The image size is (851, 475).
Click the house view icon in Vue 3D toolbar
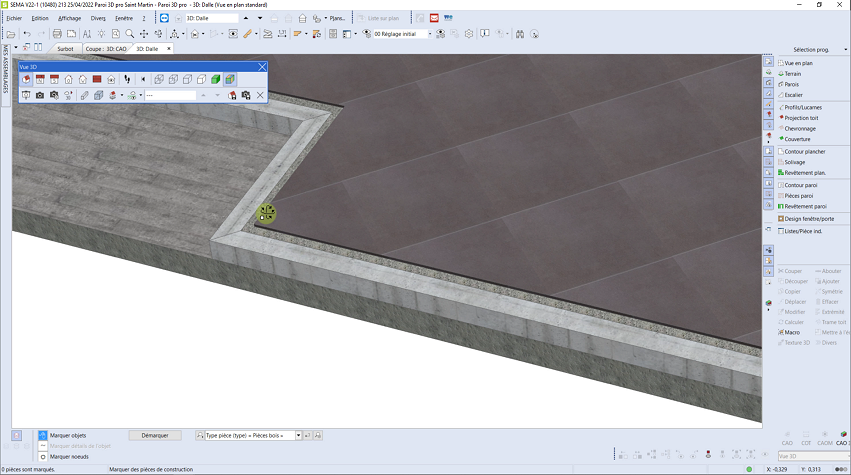(x=68, y=79)
